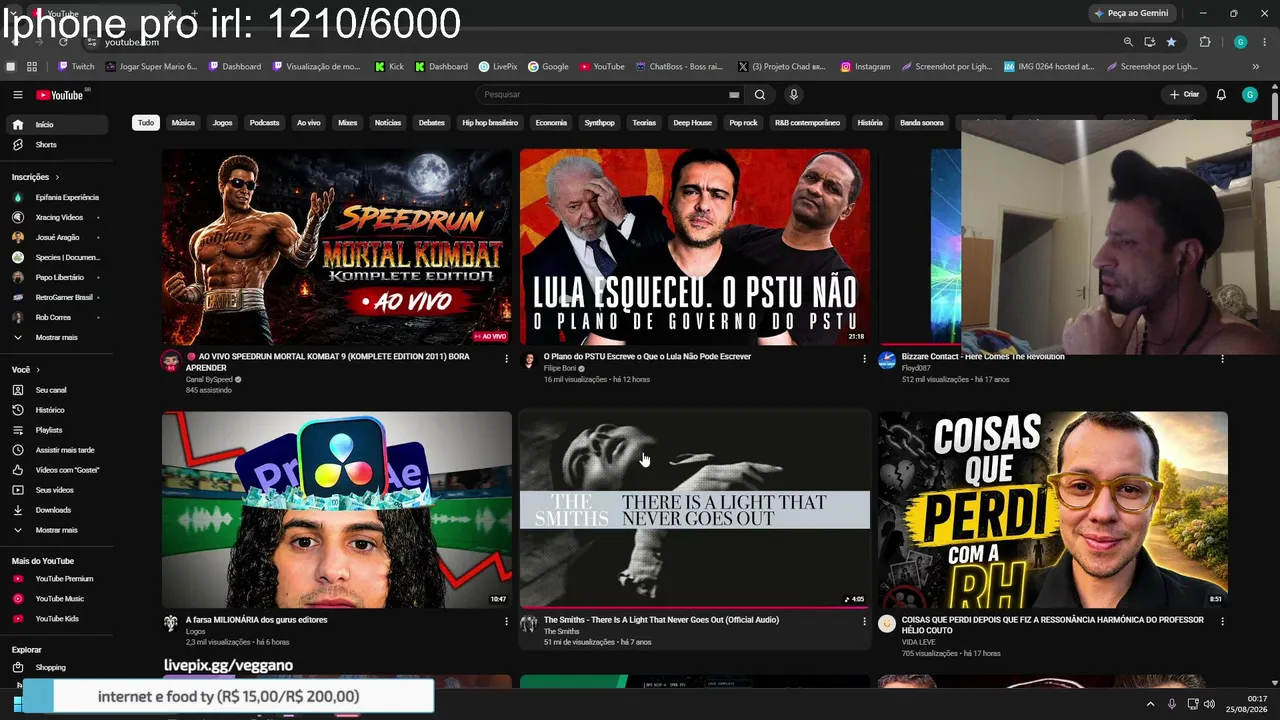Expand Mostrar mais under Você
The width and height of the screenshot is (1280, 720).
point(56,530)
